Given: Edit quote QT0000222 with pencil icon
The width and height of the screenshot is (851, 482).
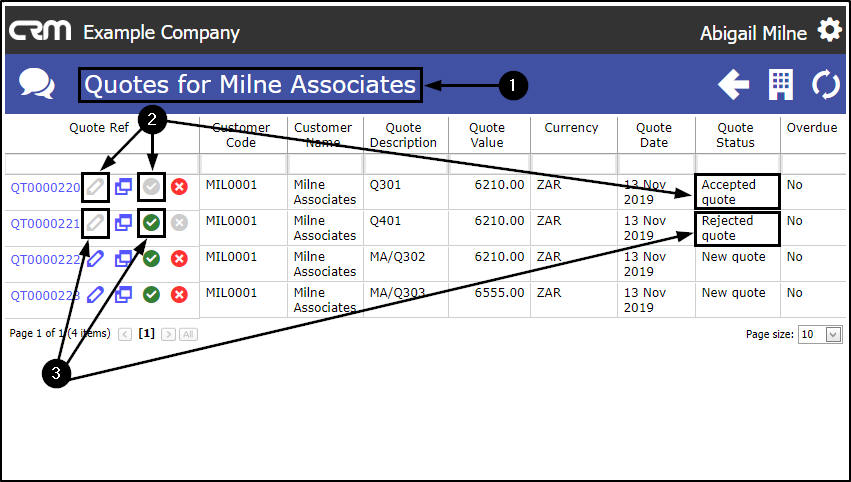Looking at the screenshot, I should pyautogui.click(x=96, y=258).
